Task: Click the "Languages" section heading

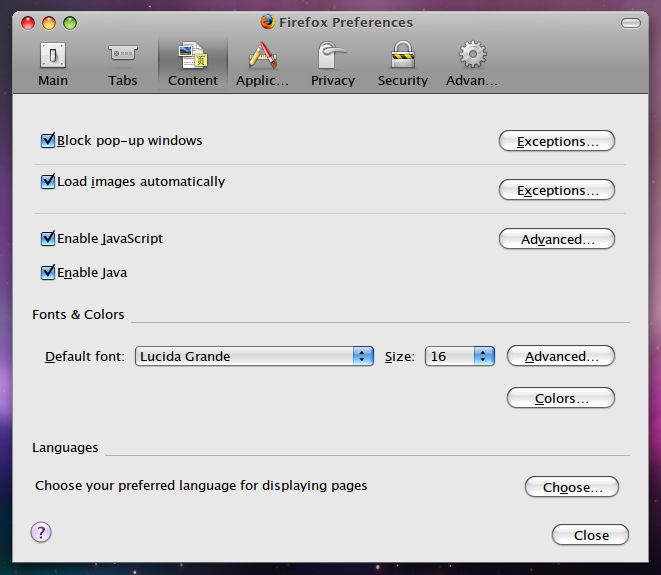Action: (x=65, y=448)
